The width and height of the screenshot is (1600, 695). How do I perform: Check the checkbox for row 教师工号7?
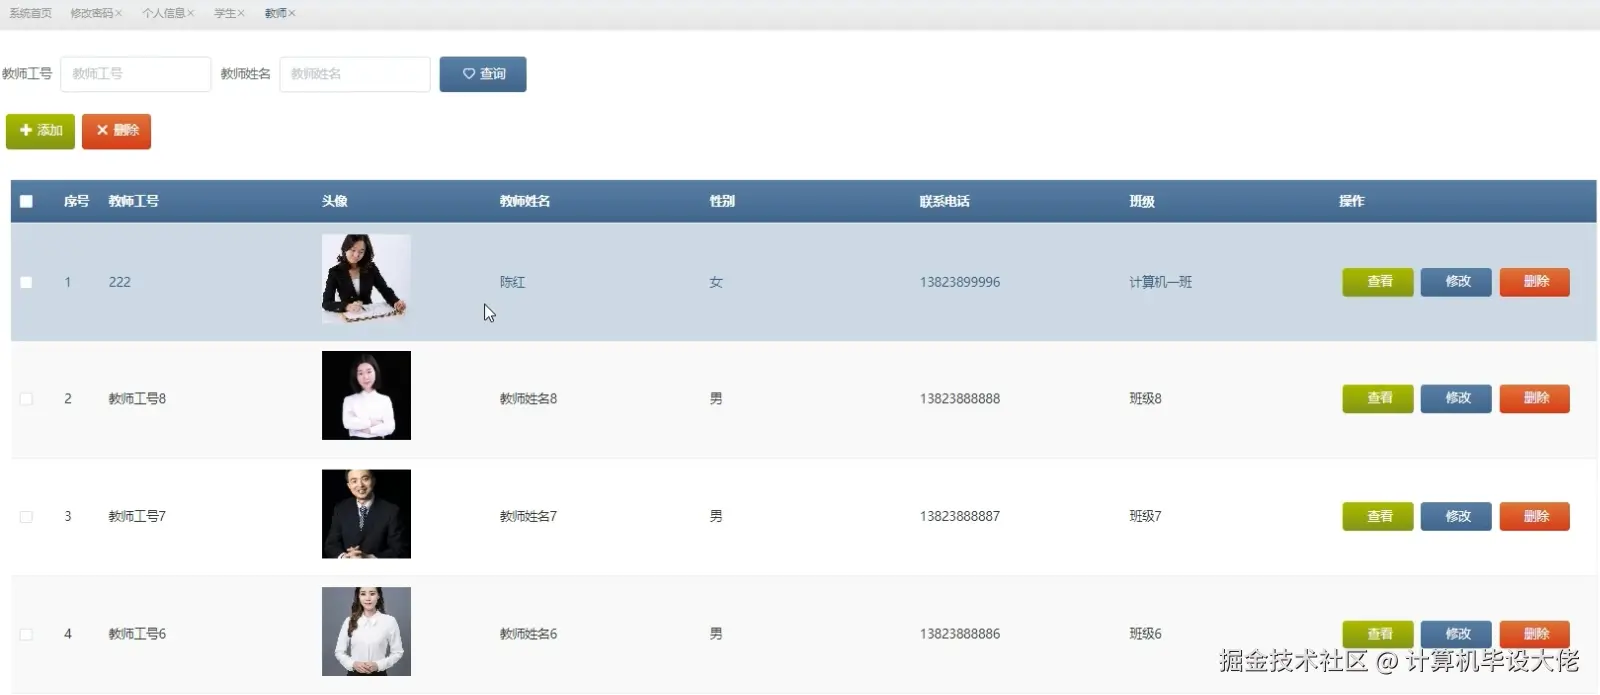26,517
